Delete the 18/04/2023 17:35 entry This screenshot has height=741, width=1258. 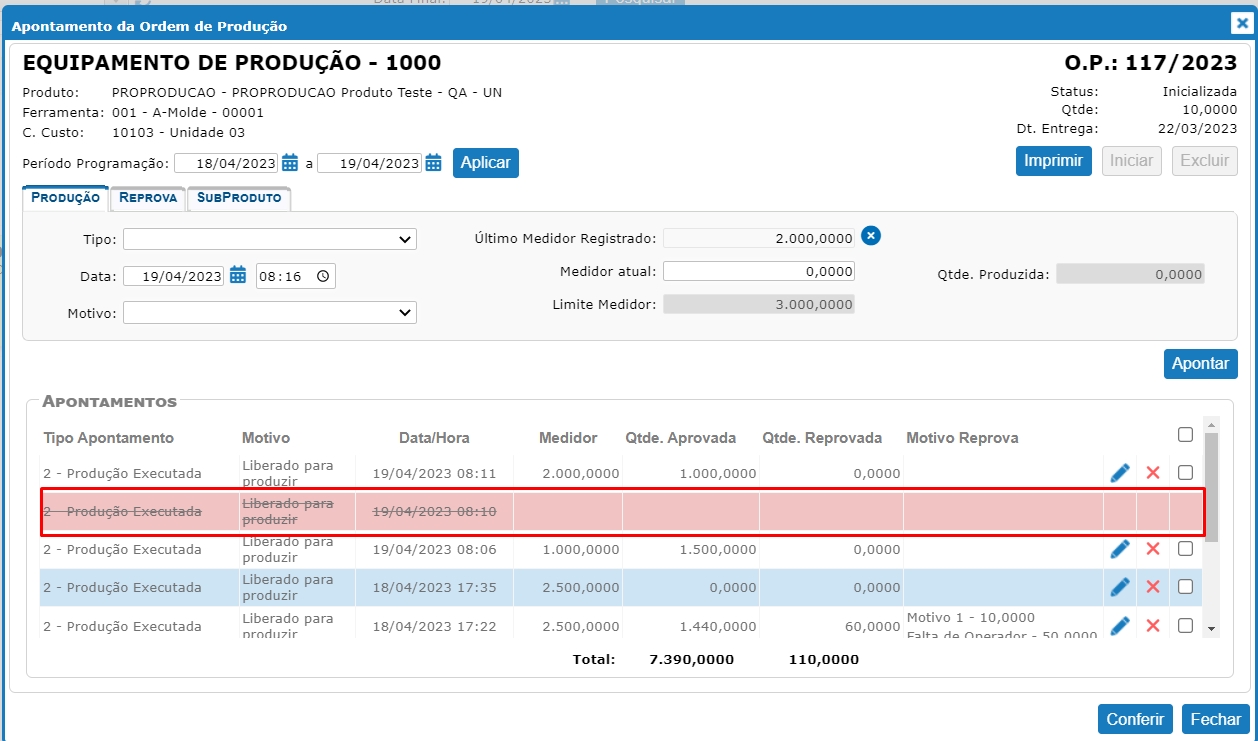click(1153, 587)
